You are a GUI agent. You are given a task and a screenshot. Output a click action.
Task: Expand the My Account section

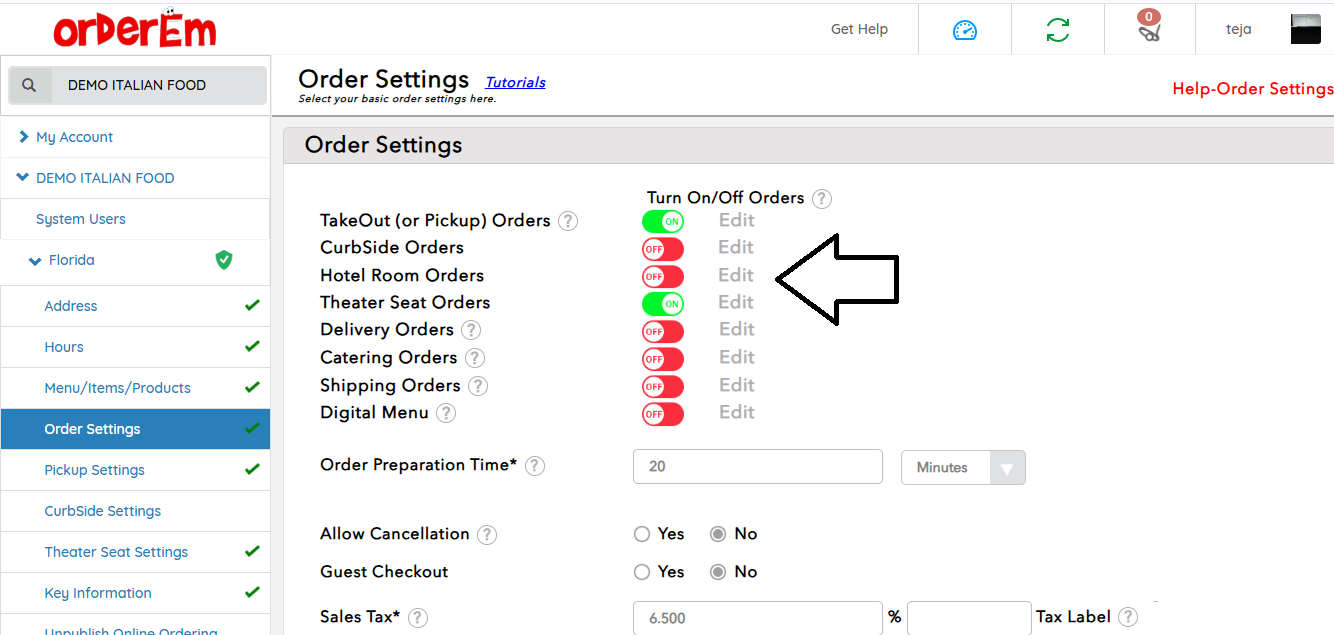(74, 137)
